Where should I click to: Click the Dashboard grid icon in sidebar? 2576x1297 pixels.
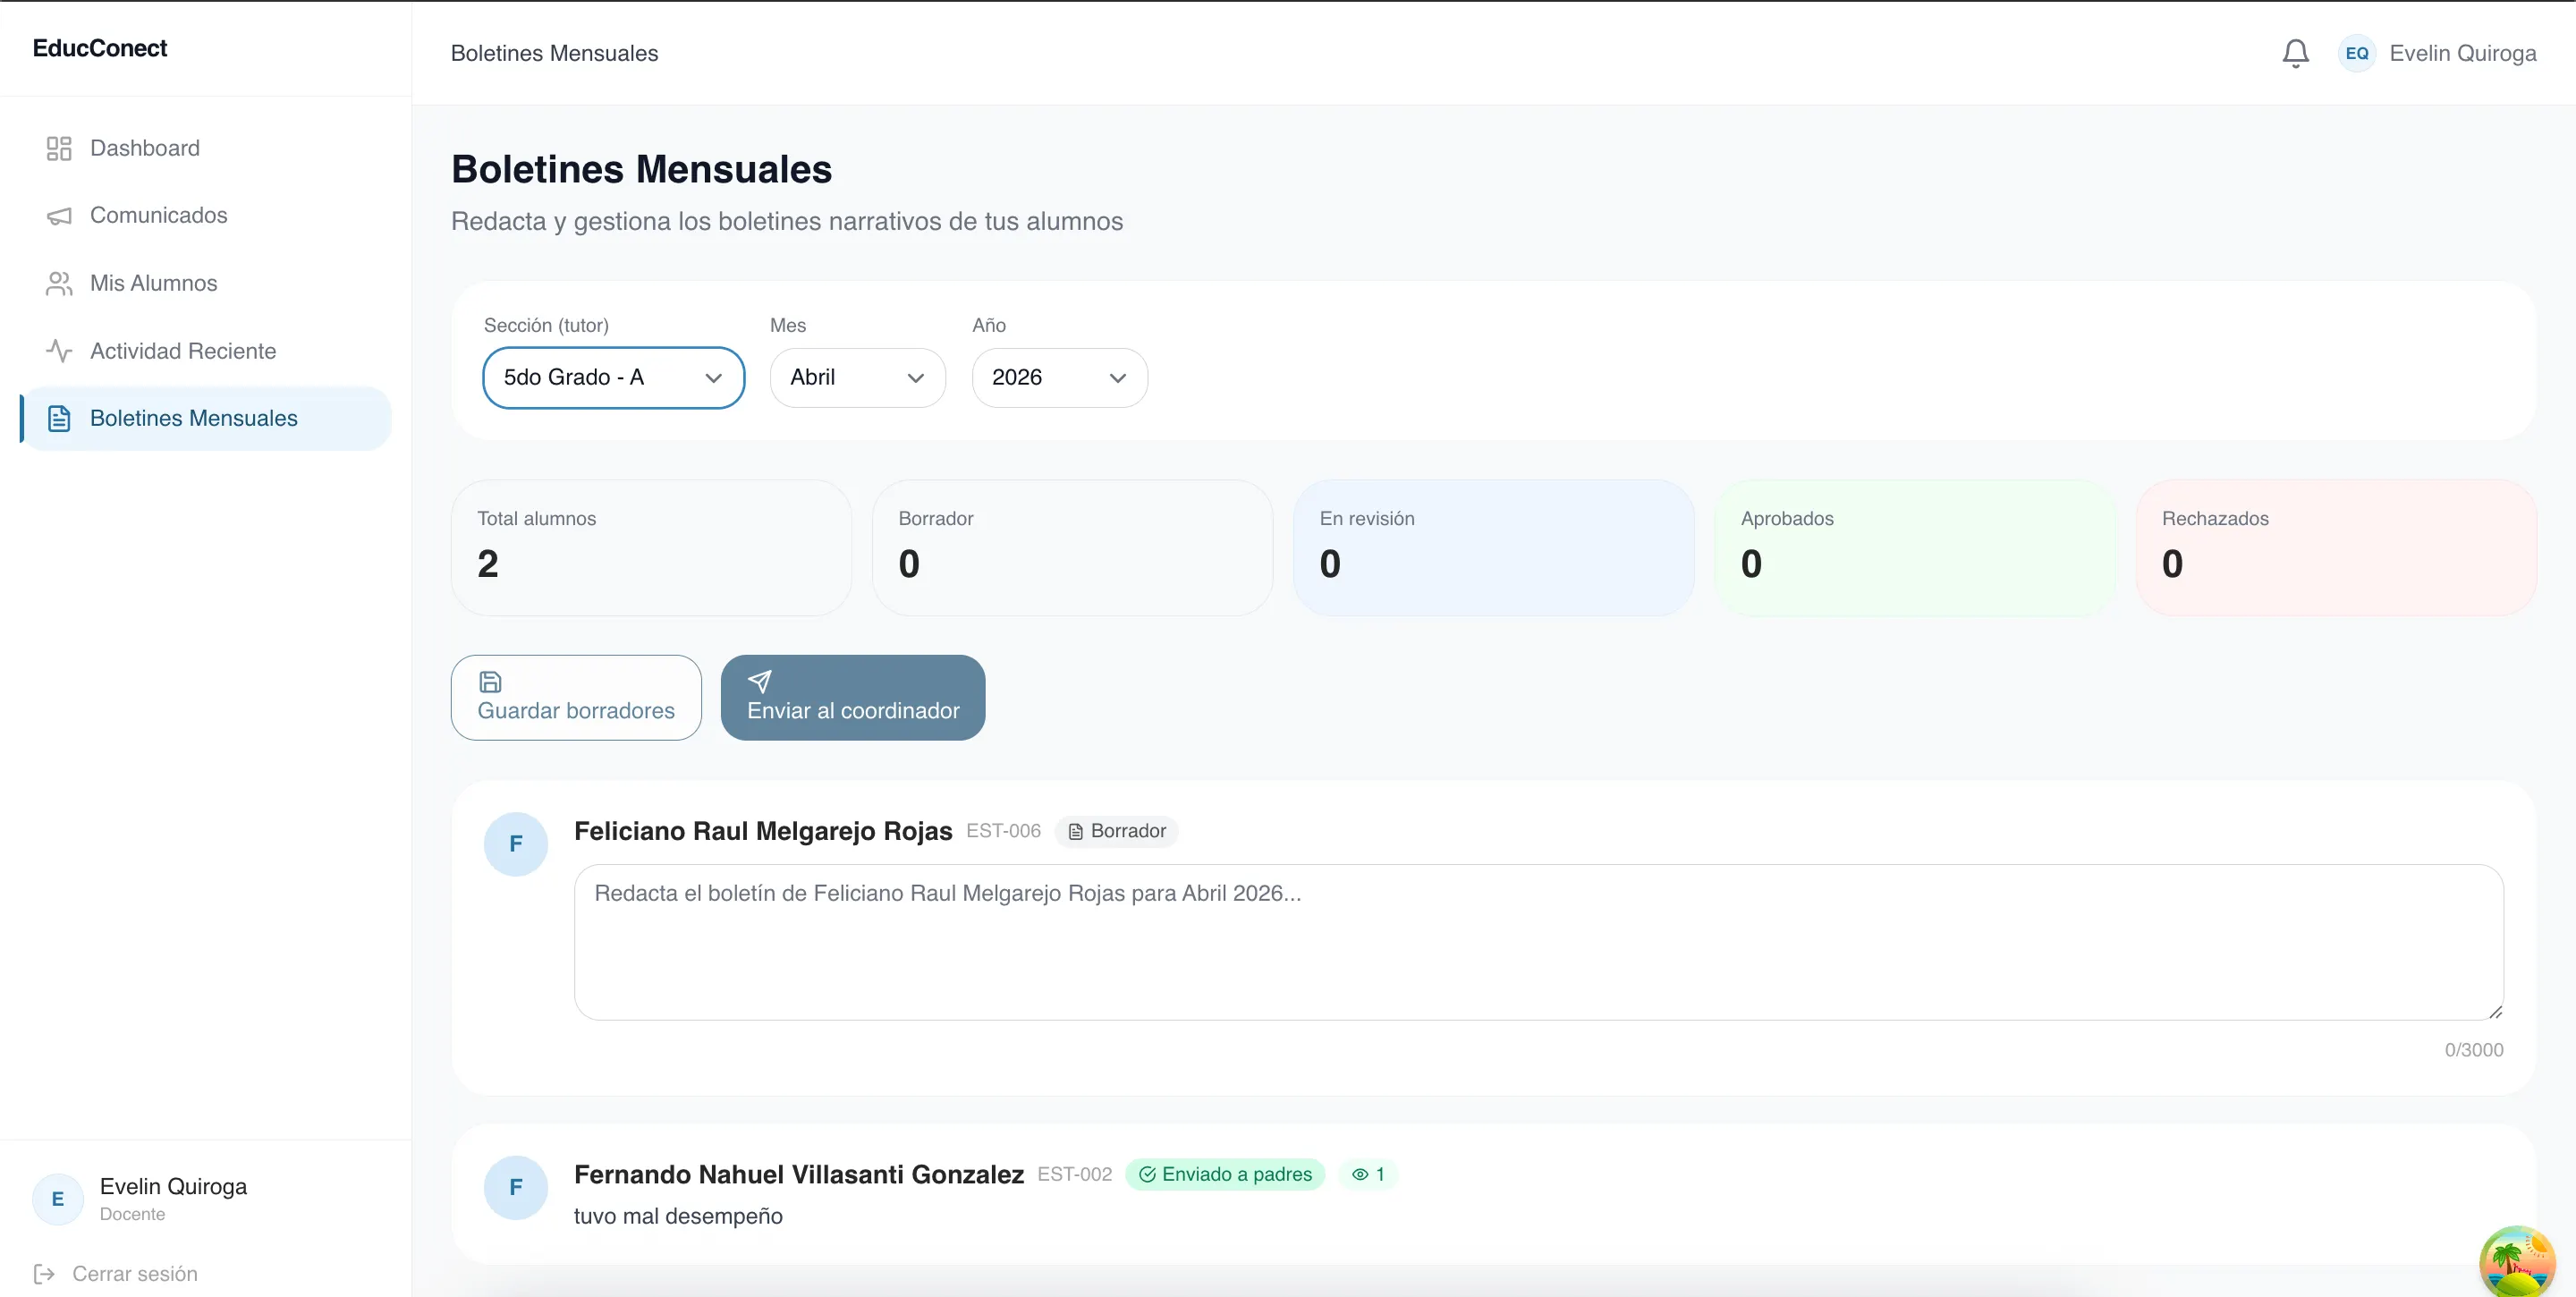59,148
